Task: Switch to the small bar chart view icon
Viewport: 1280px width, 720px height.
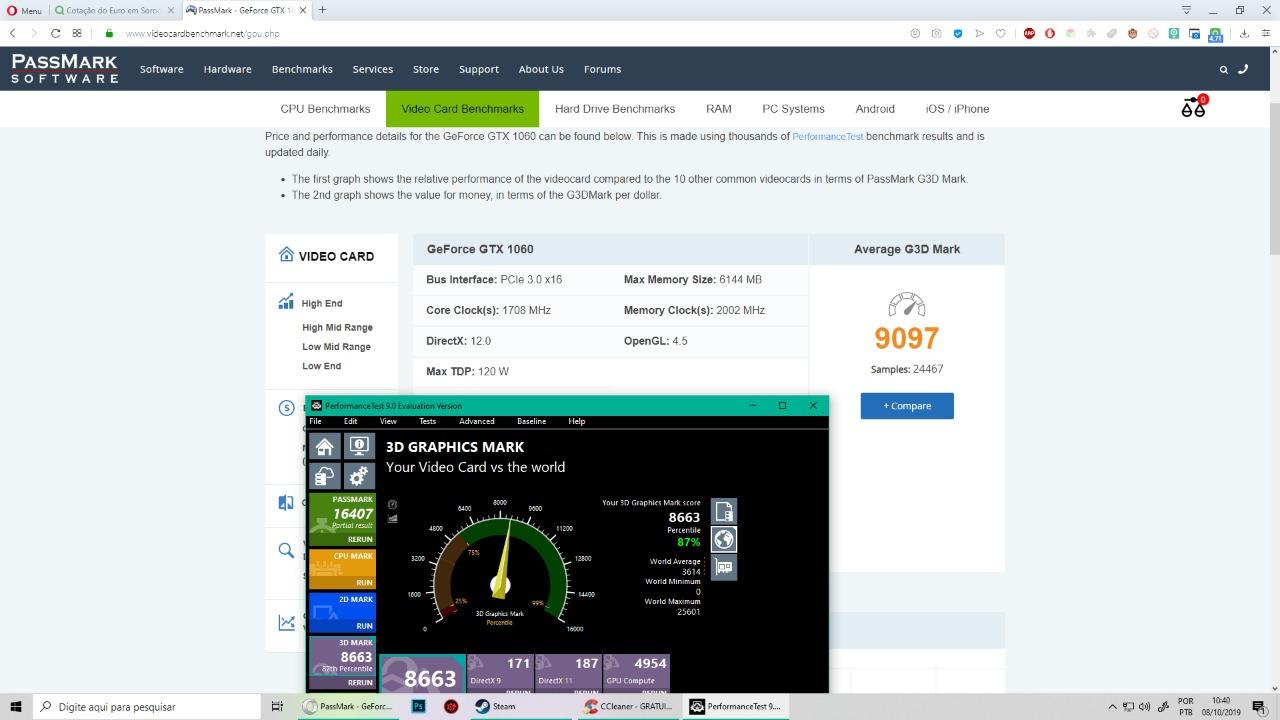Action: coord(392,518)
